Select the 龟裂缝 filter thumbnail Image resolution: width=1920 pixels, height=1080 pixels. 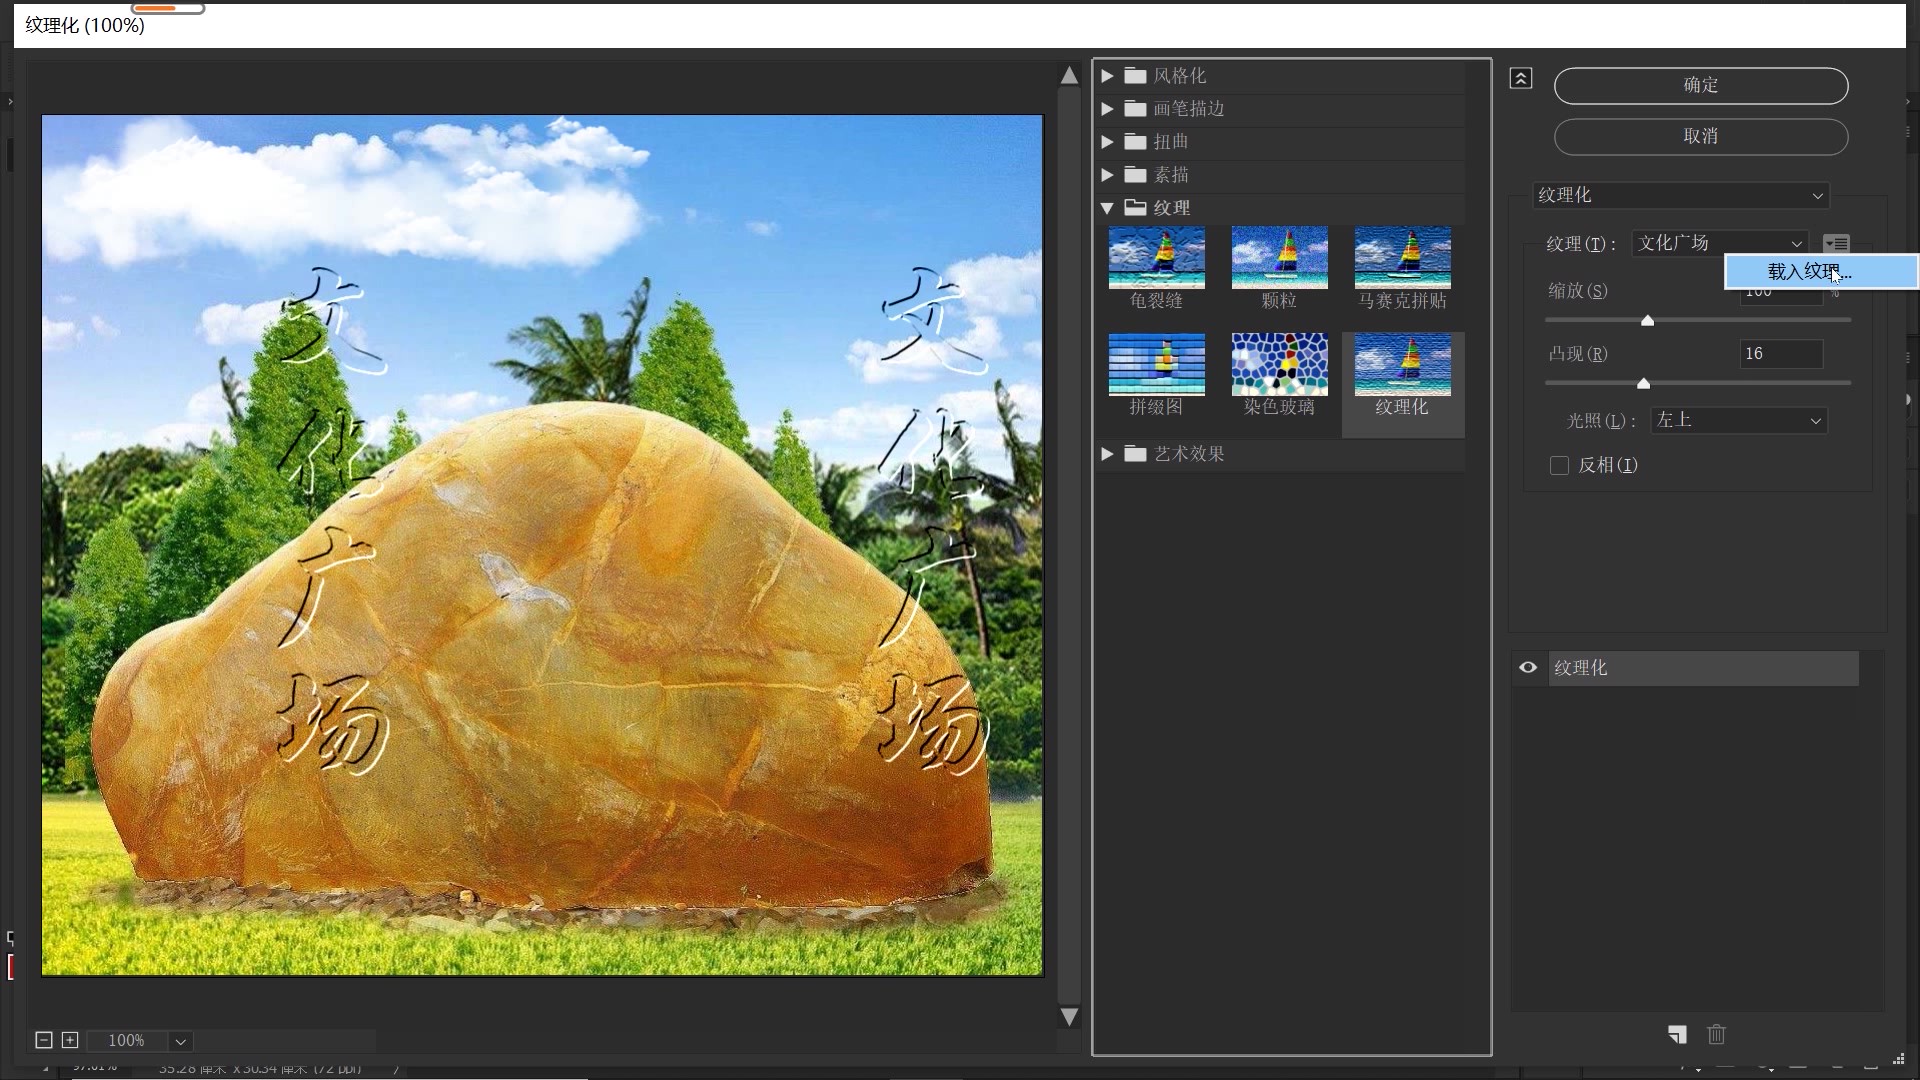pos(1156,258)
